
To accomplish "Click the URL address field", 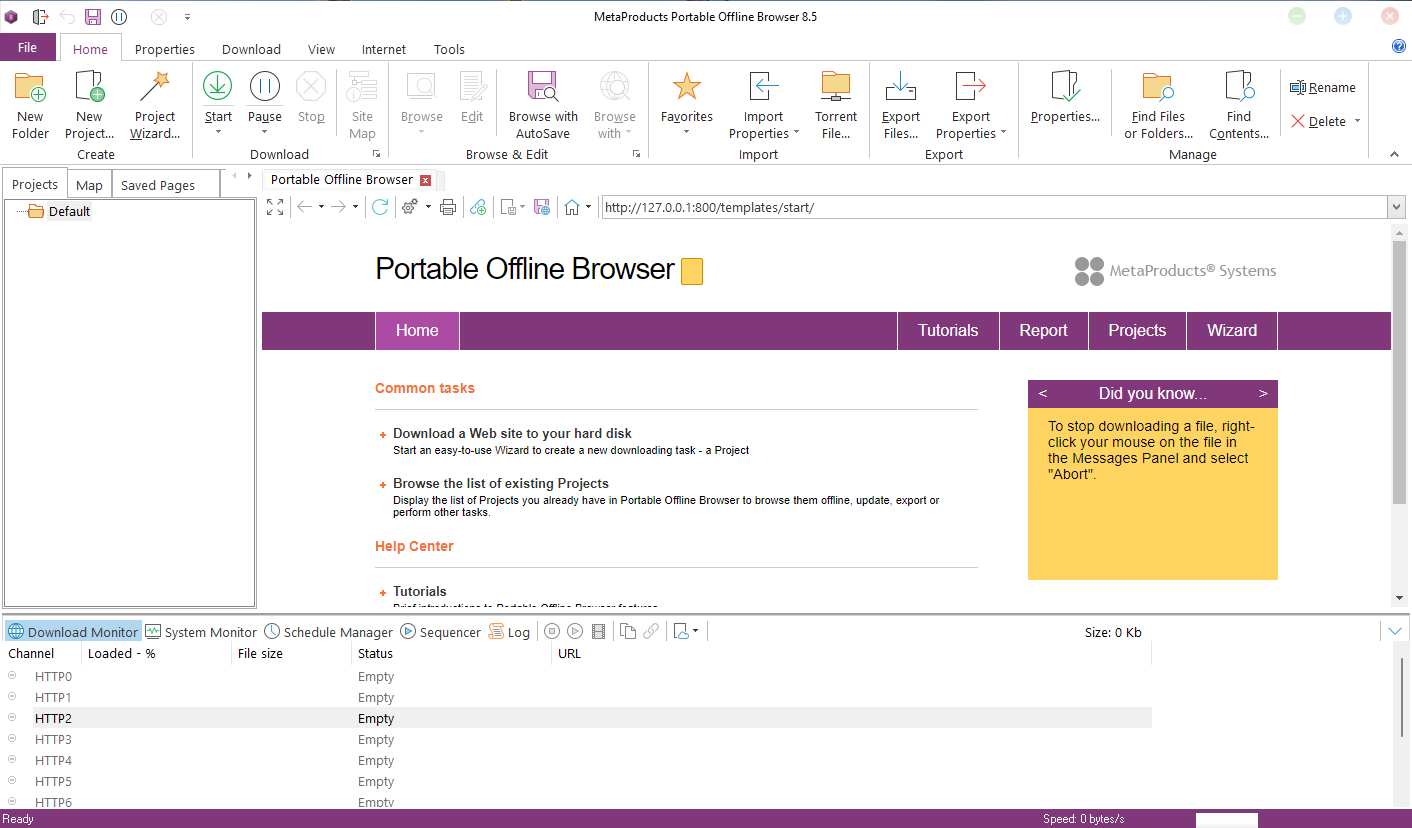I will click(994, 207).
